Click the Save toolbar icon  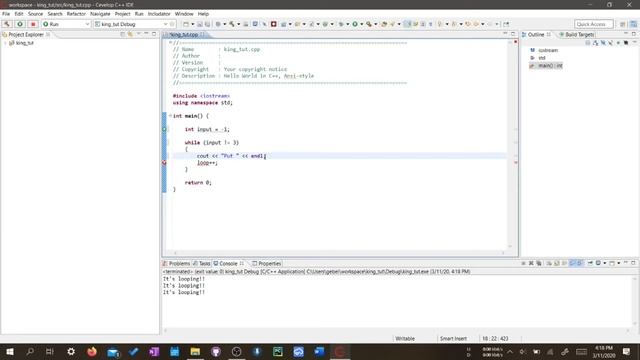[x=200, y=24]
